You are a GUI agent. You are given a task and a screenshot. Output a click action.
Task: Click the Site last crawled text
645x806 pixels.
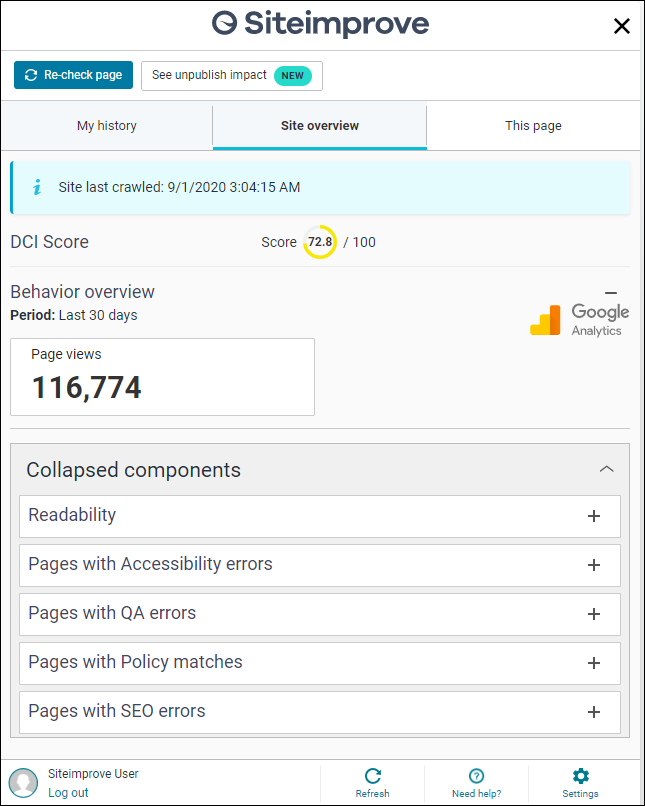(x=179, y=187)
